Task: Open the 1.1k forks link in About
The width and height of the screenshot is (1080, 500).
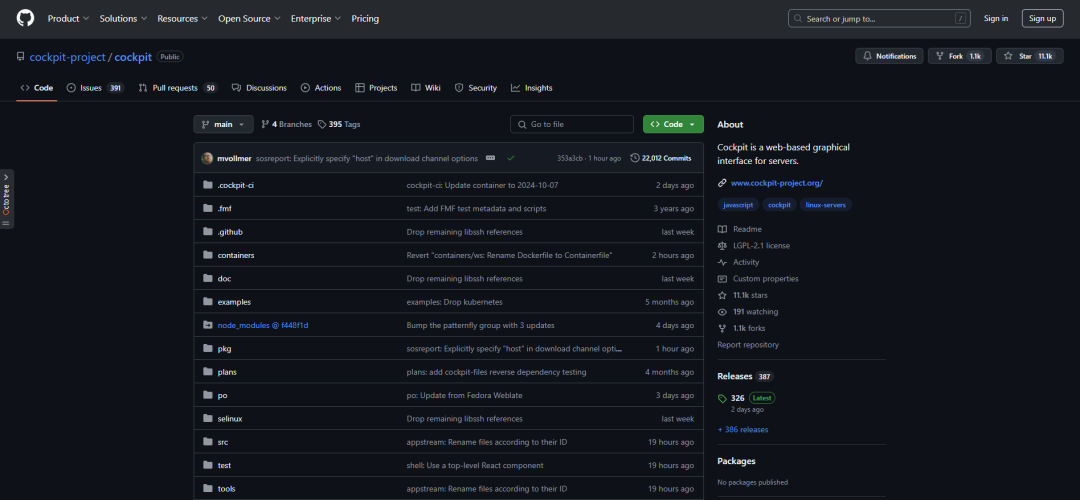Action: click(741, 328)
